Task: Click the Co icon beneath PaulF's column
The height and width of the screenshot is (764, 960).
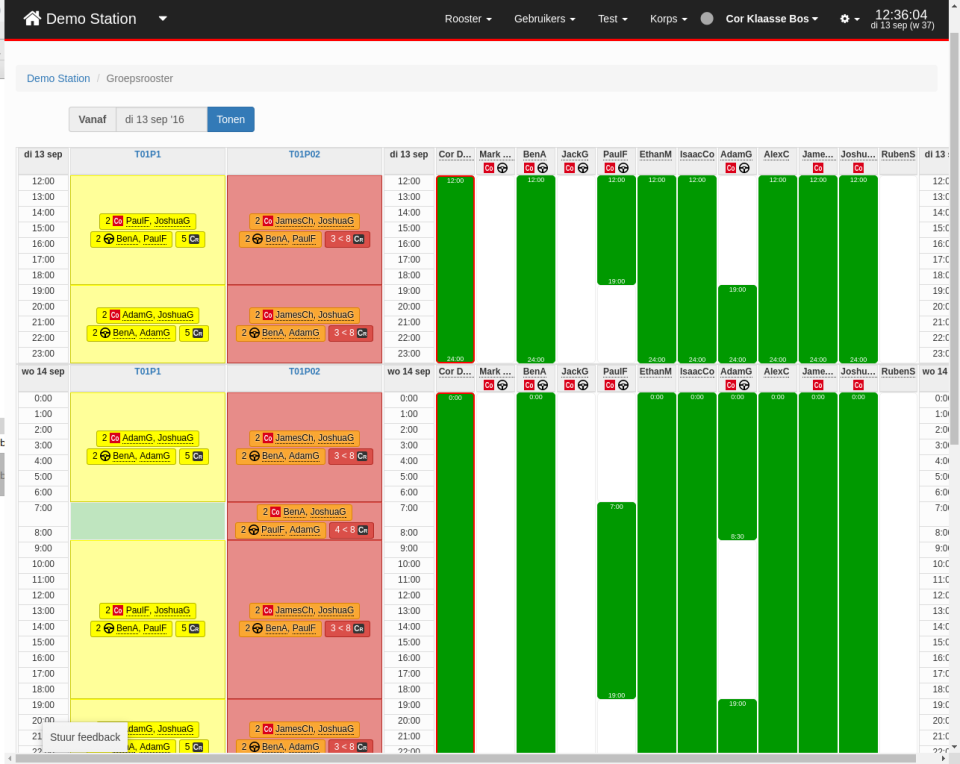Action: (608, 169)
